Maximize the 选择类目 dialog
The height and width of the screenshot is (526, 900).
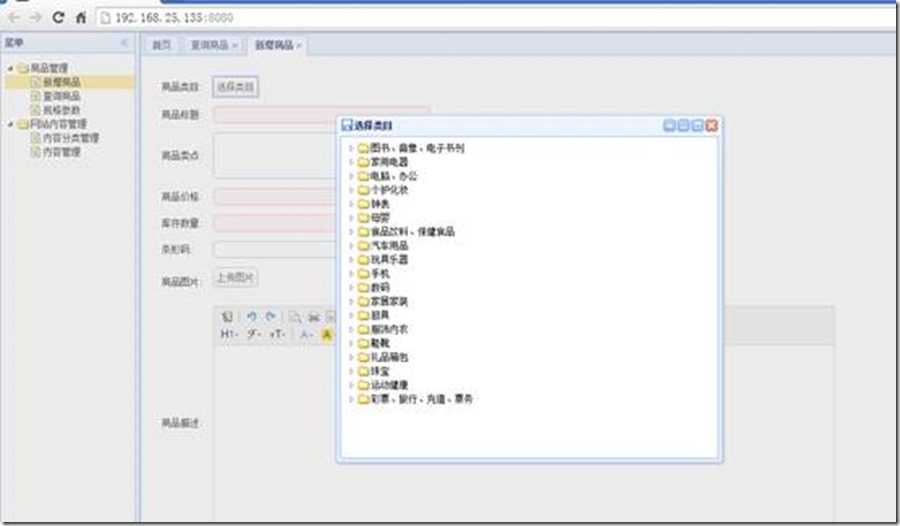click(x=697, y=125)
